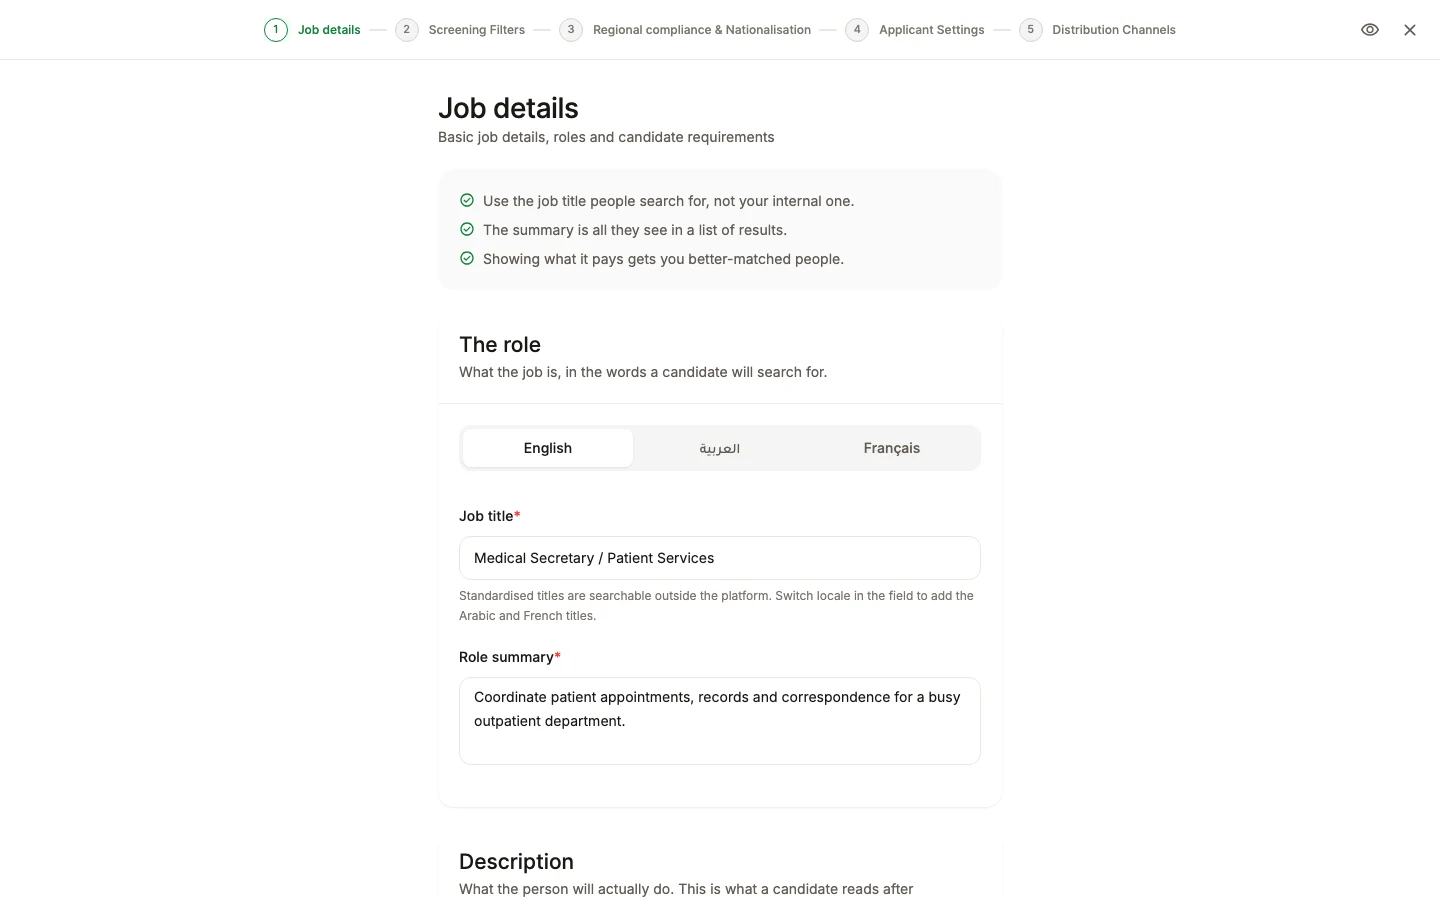Jump to Applicant Settings step
Viewport: 1440px width, 900px height.
click(932, 30)
